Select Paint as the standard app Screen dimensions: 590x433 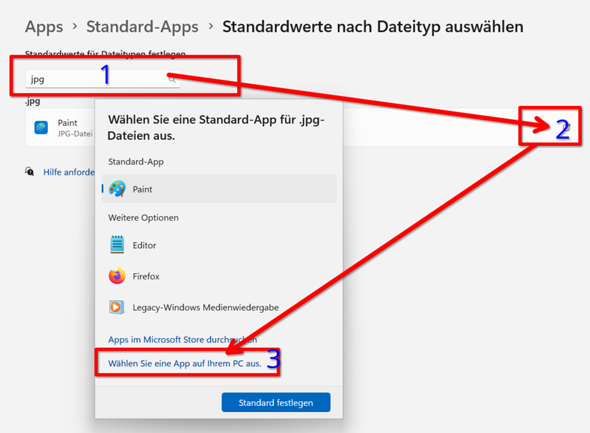pyautogui.click(x=219, y=189)
